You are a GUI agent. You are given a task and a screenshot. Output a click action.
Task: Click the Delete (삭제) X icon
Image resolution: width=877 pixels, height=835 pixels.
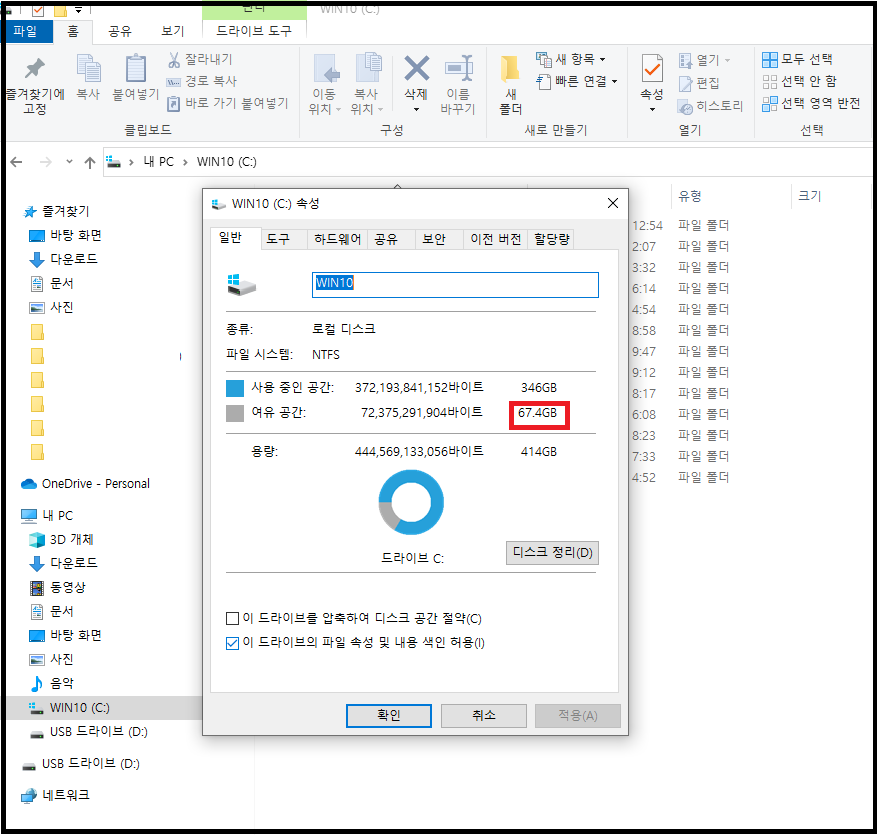coord(417,69)
